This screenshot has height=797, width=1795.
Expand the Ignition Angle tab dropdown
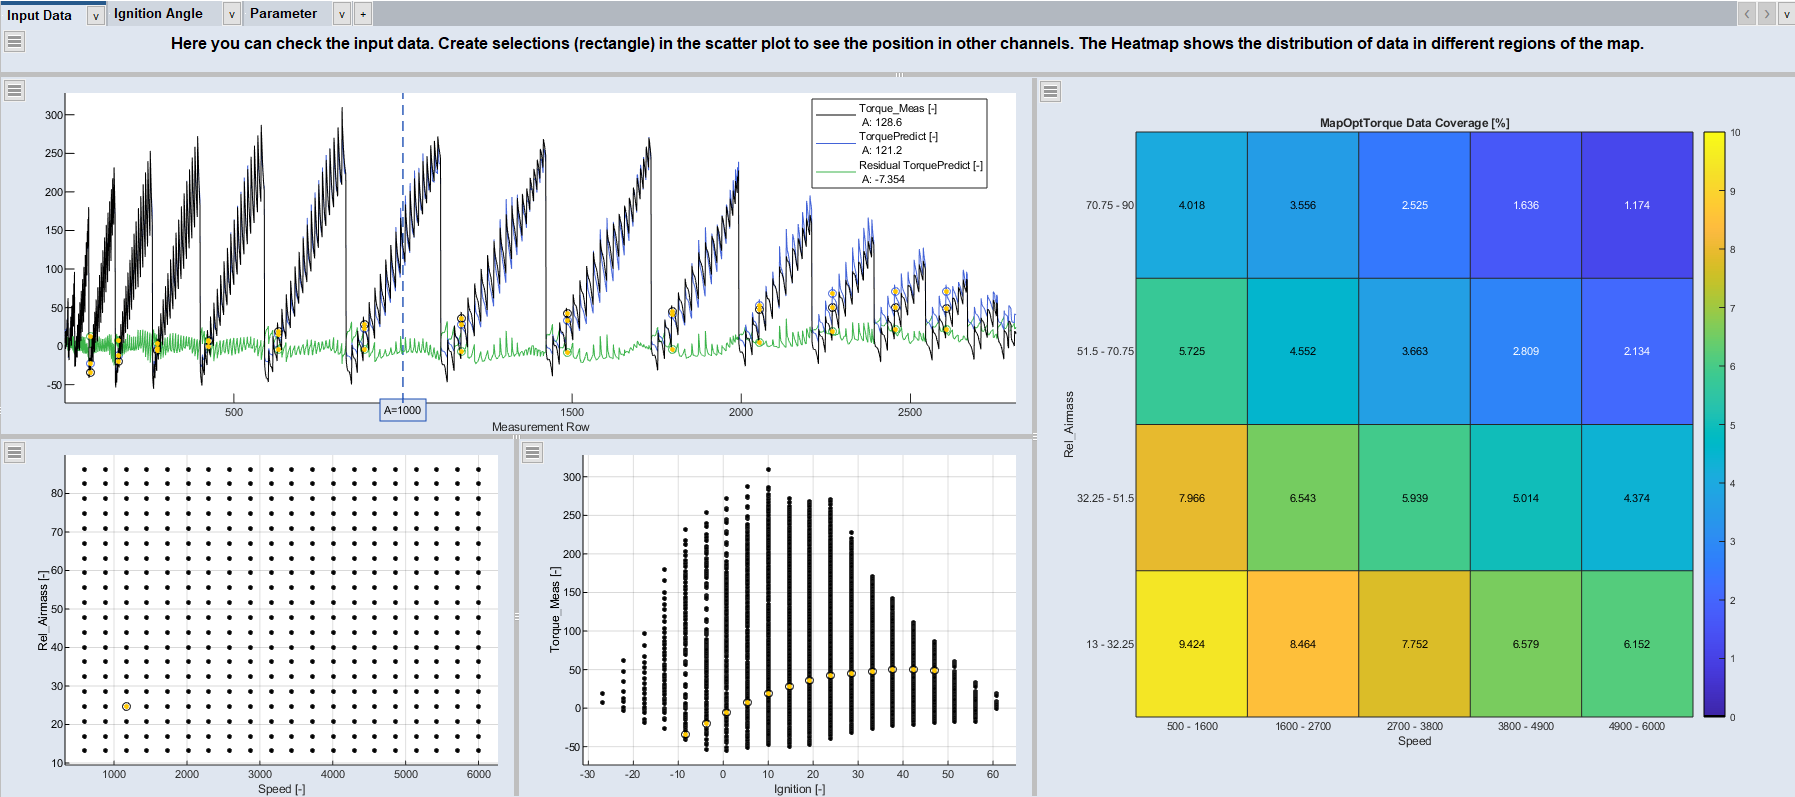tap(231, 14)
